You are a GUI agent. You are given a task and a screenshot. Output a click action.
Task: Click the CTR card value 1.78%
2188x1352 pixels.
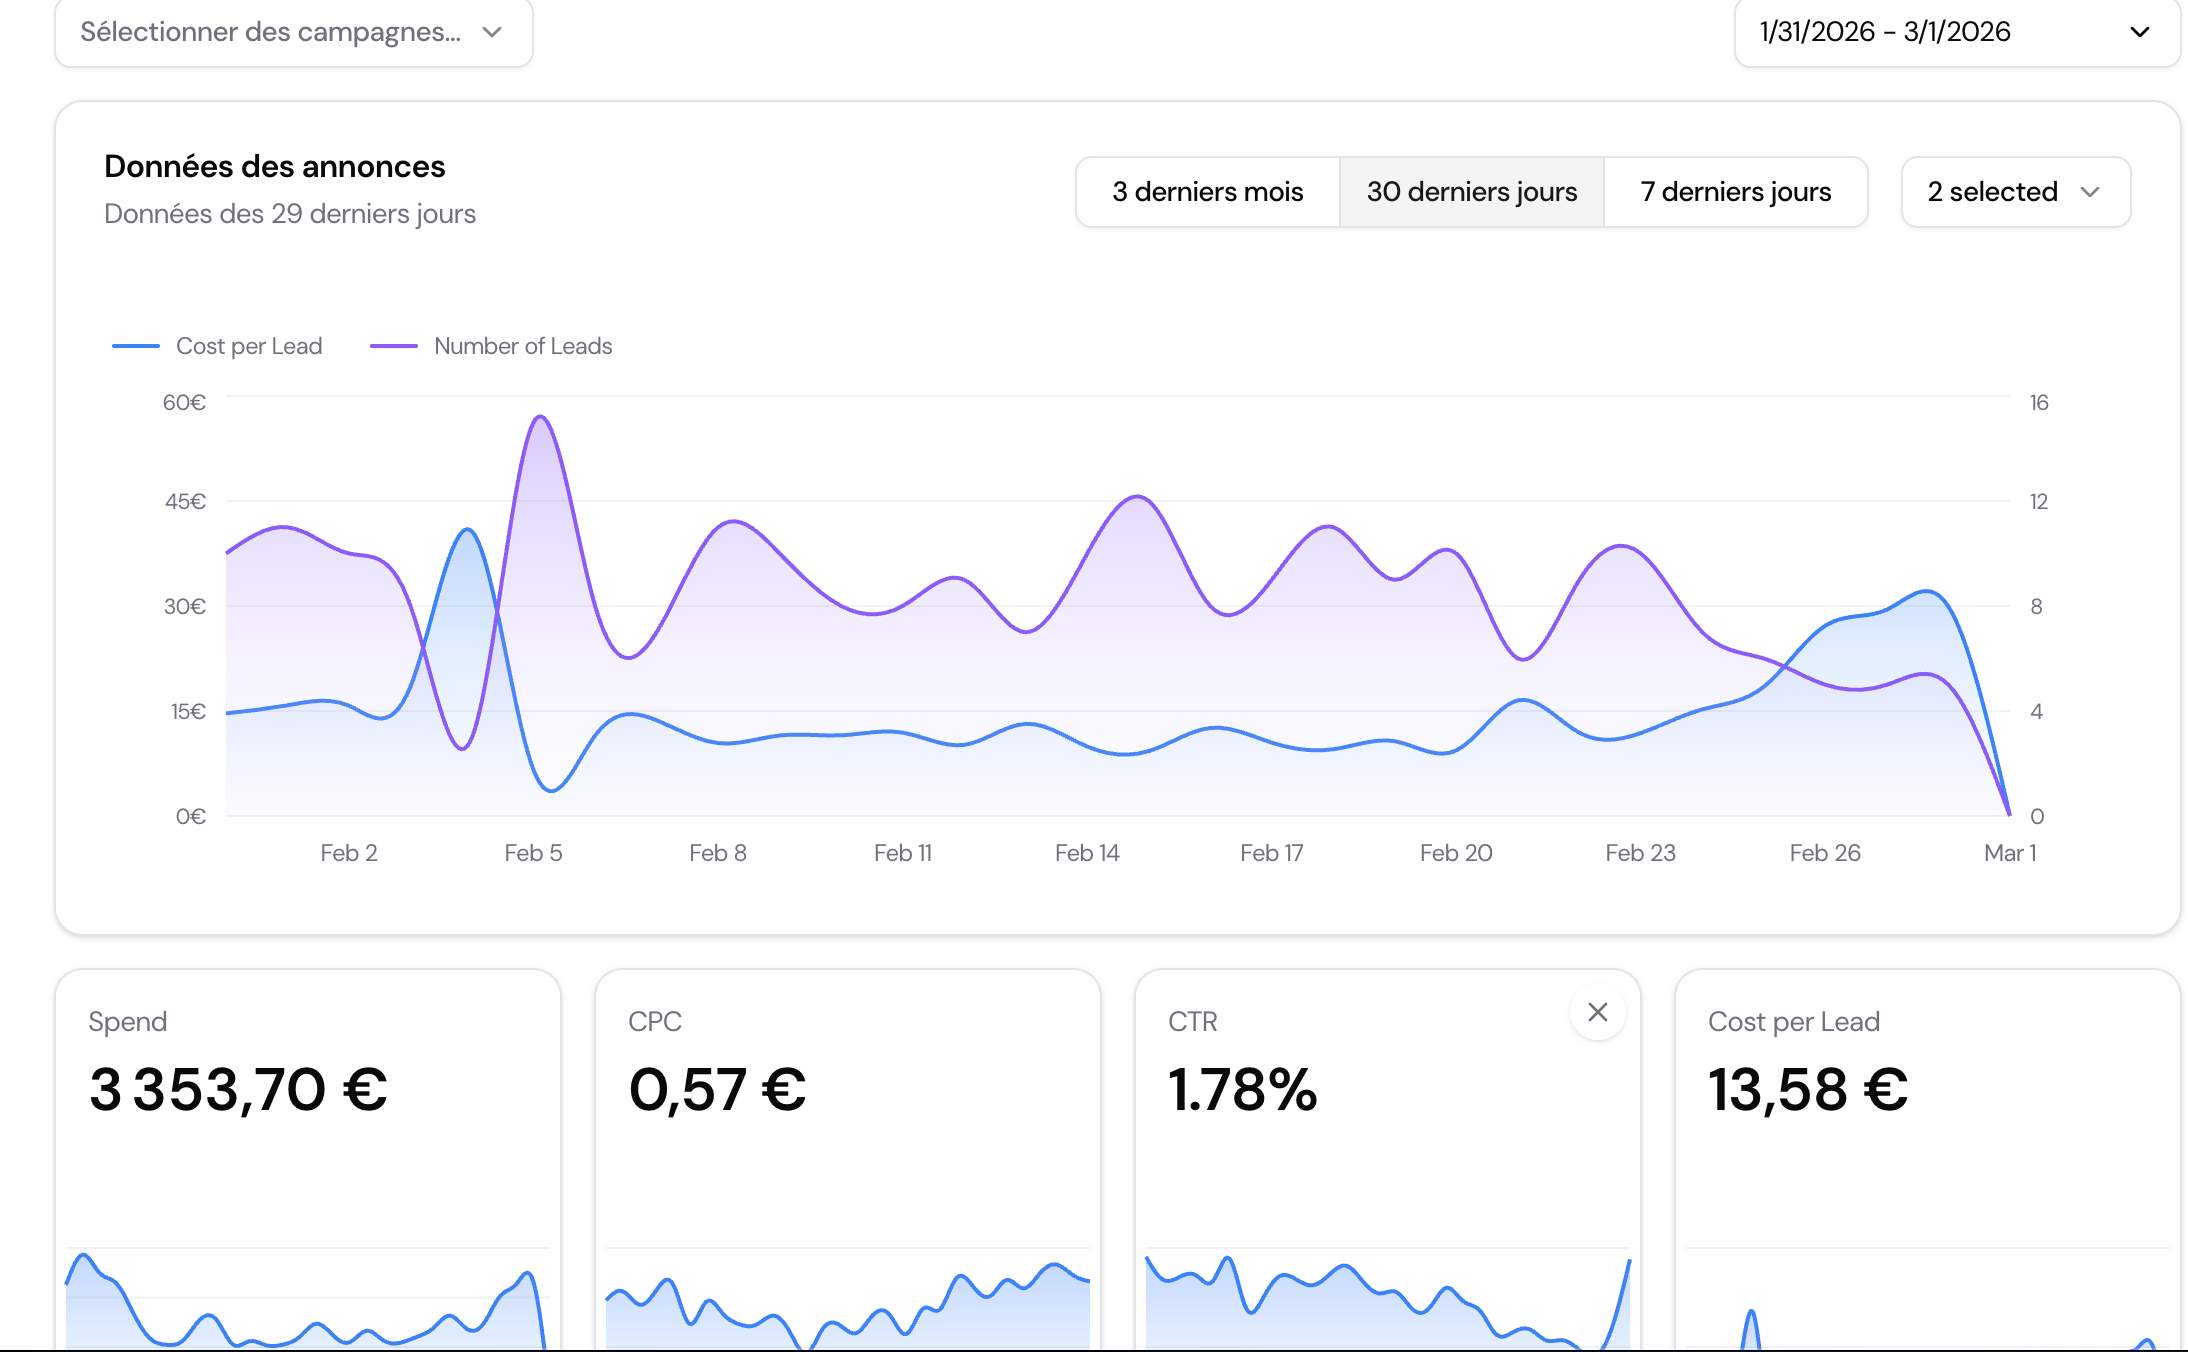(x=1242, y=1090)
